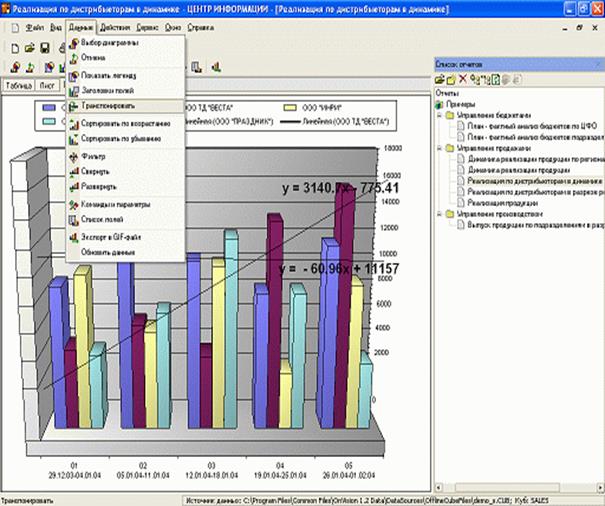Click the icon beside Список полей
This screenshot has width=605, height=506.
[x=74, y=219]
